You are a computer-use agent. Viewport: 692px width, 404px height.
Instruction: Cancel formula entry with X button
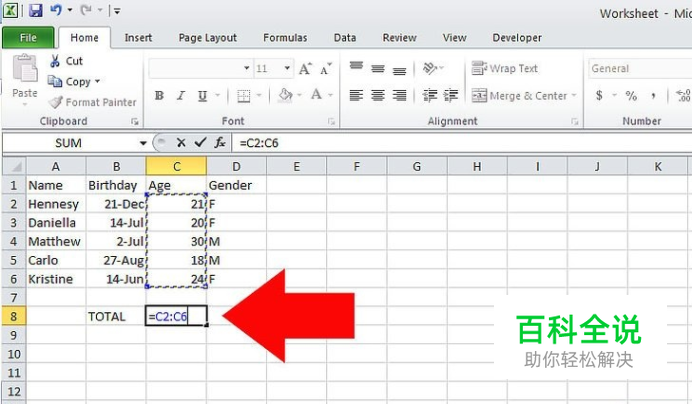pos(181,143)
